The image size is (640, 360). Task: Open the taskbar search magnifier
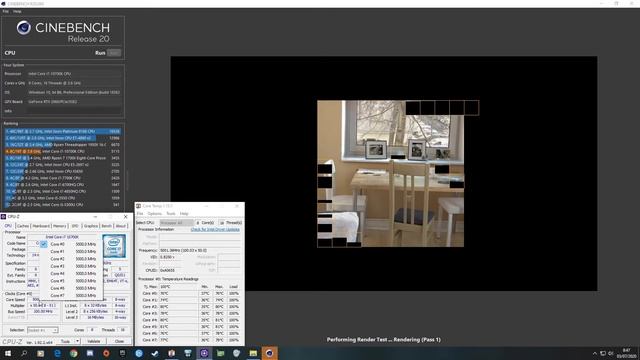24,353
